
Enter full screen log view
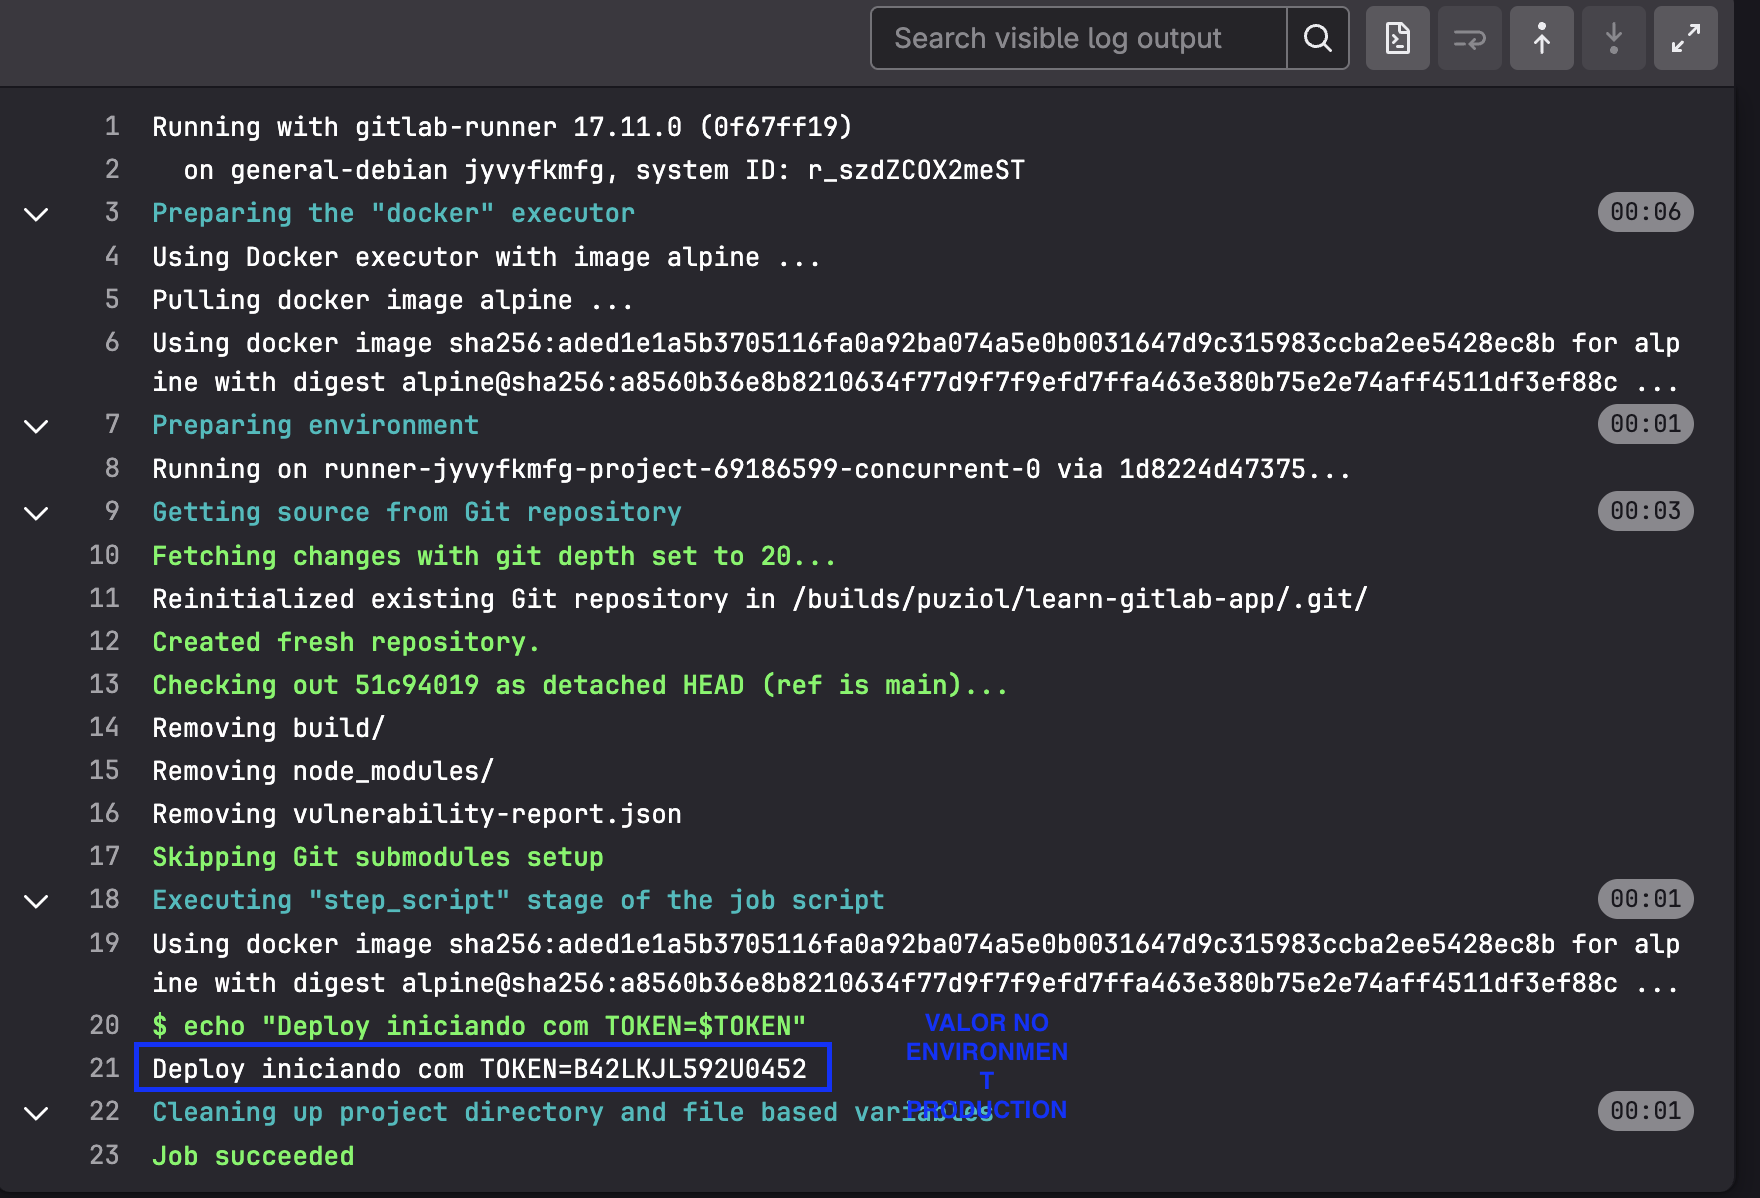coord(1685,39)
